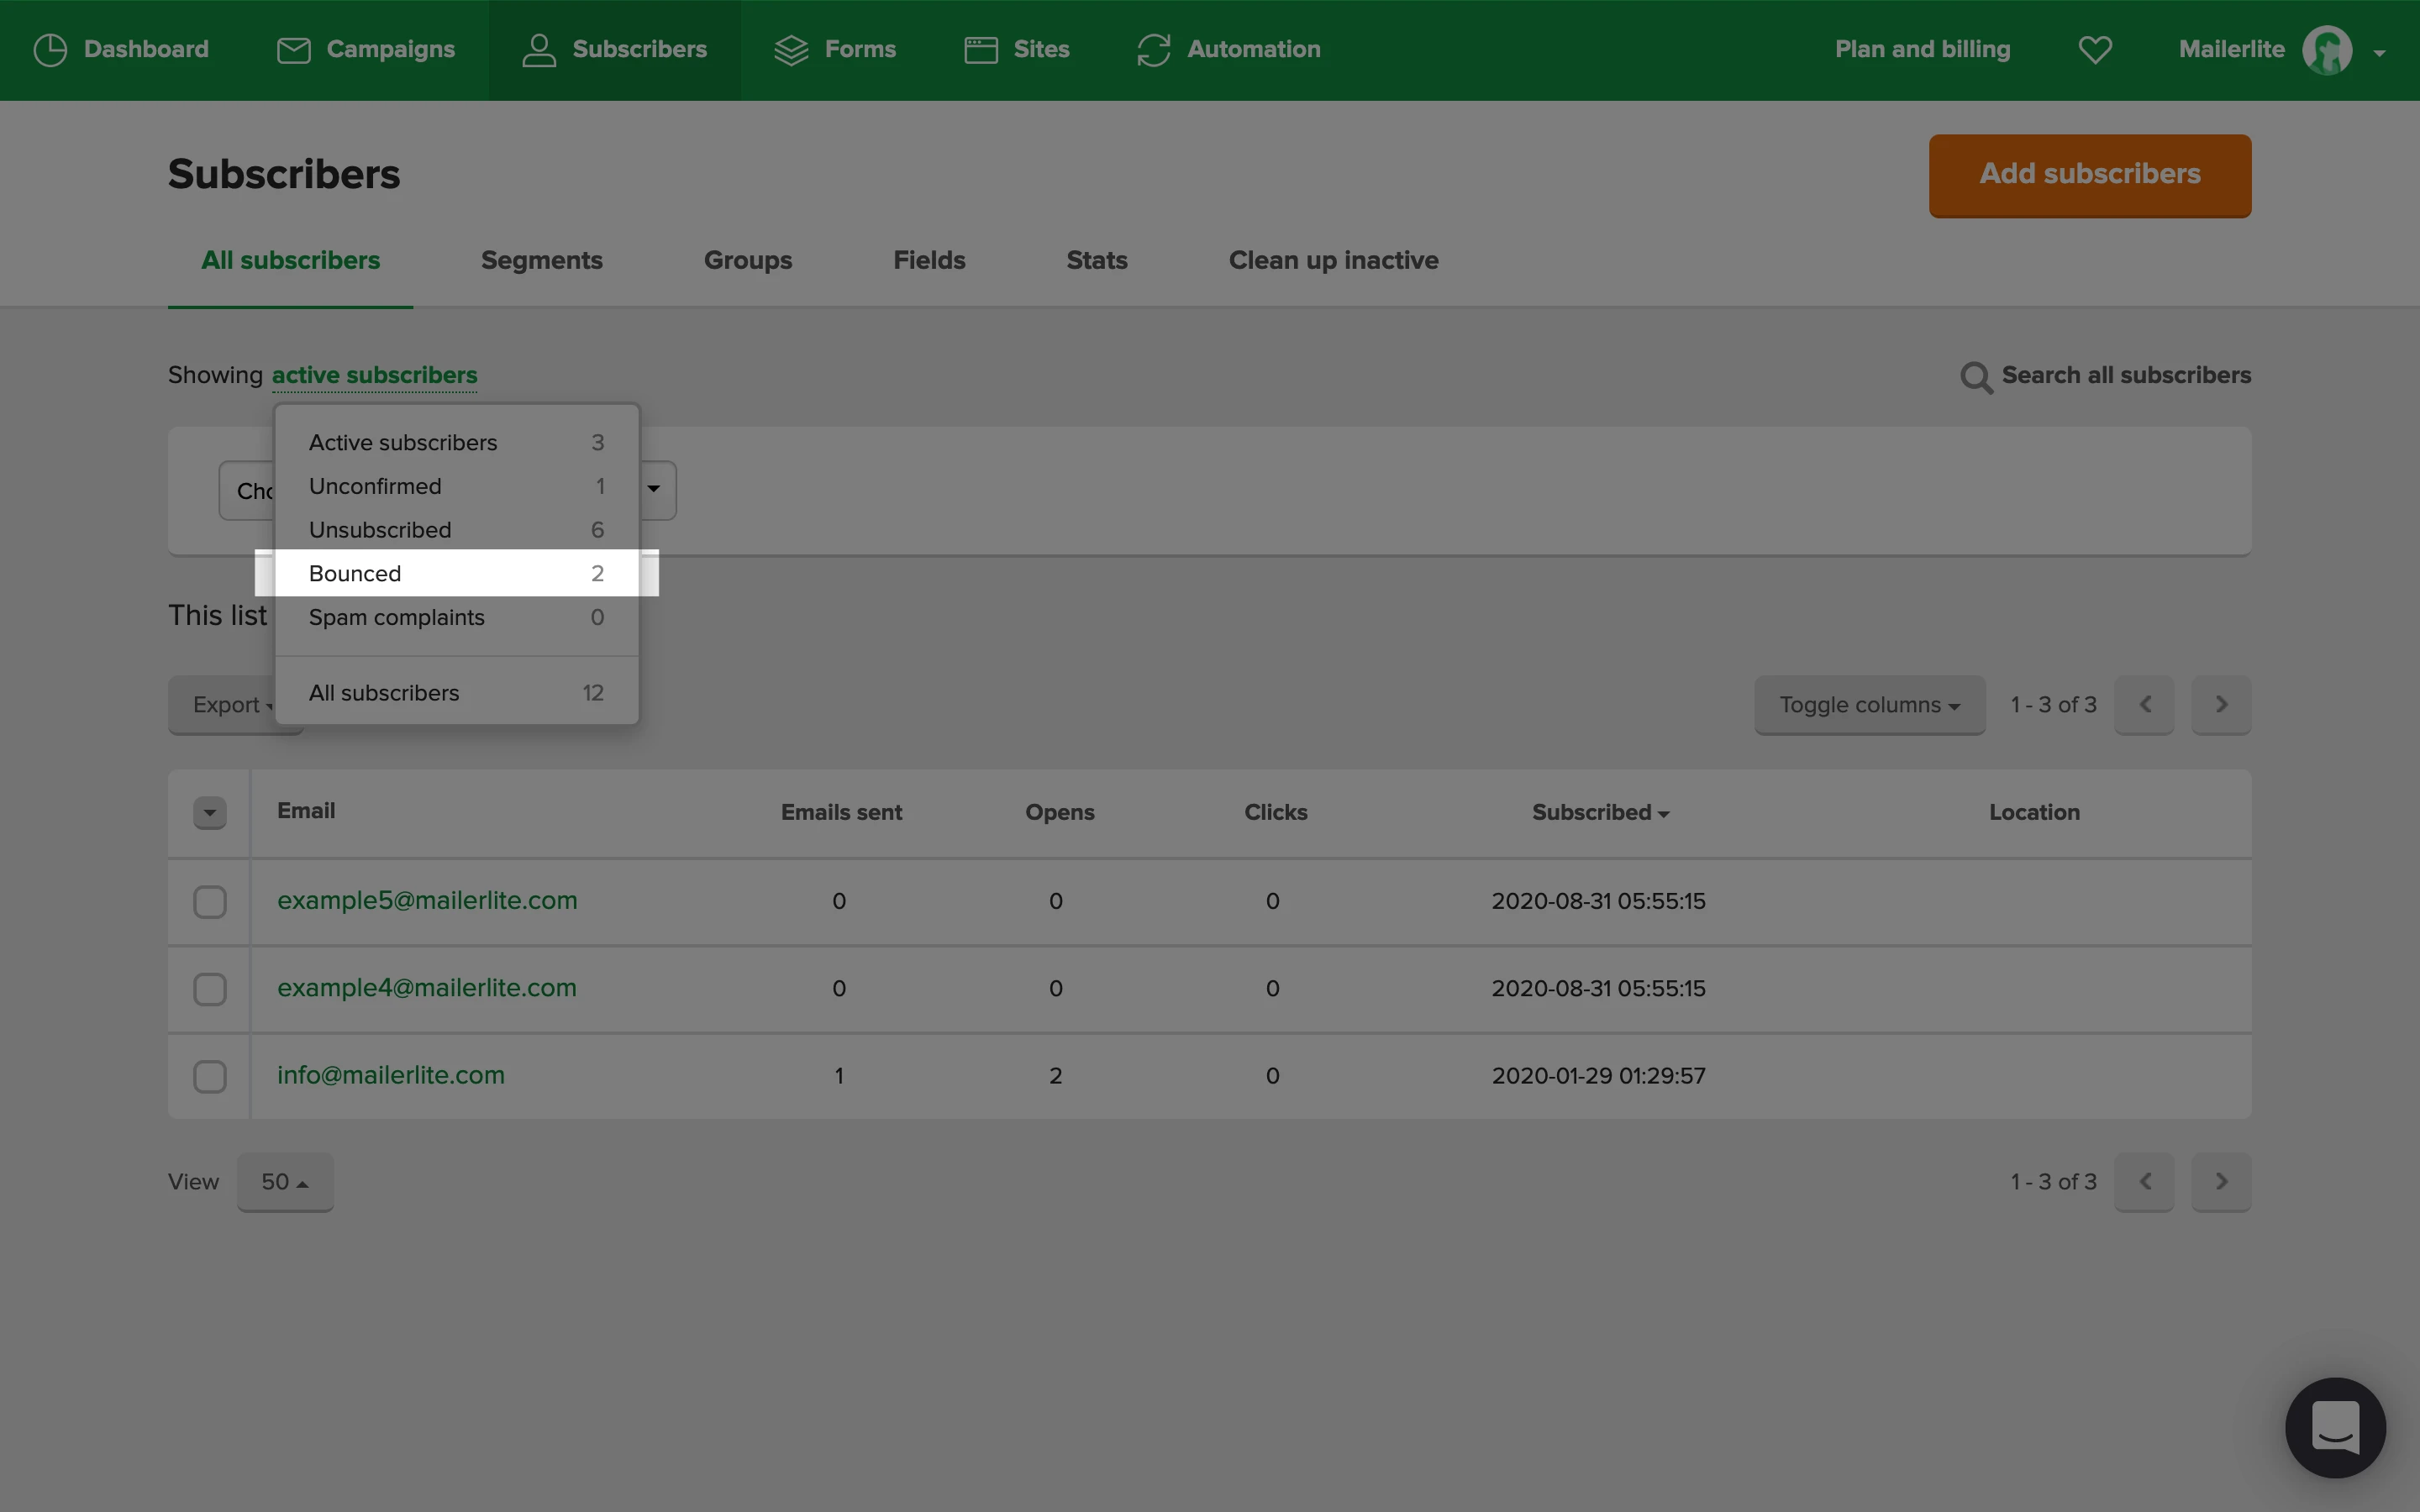Open the chat support bubble icon
The height and width of the screenshot is (1512, 2420).
(x=2335, y=1427)
